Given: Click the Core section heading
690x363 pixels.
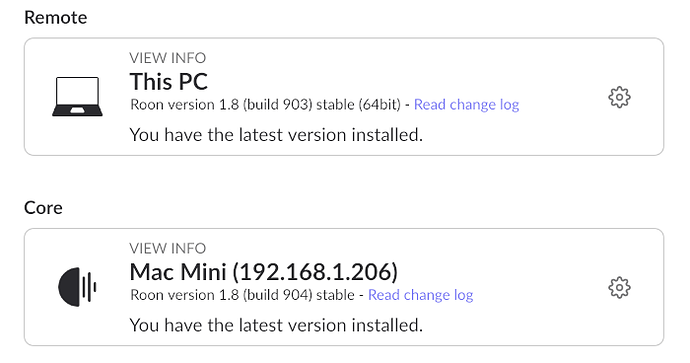Looking at the screenshot, I should [x=43, y=208].
